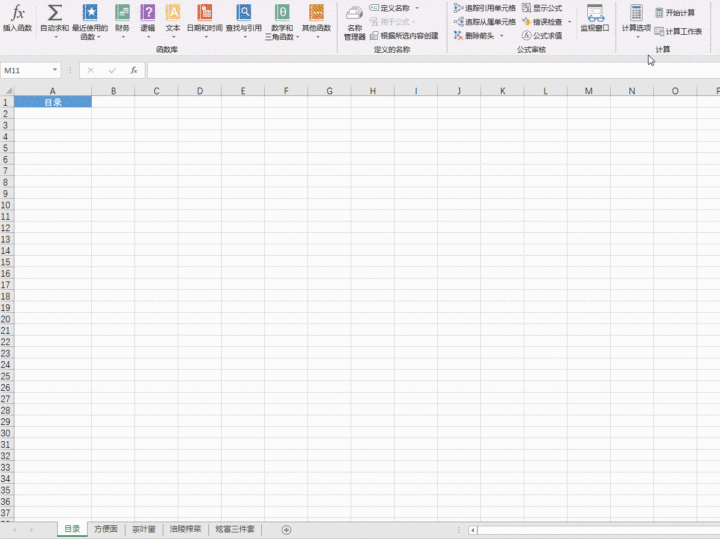Click Create from Selection (根据所选内容创建)
This screenshot has height=539, width=720.
click(x=404, y=35)
